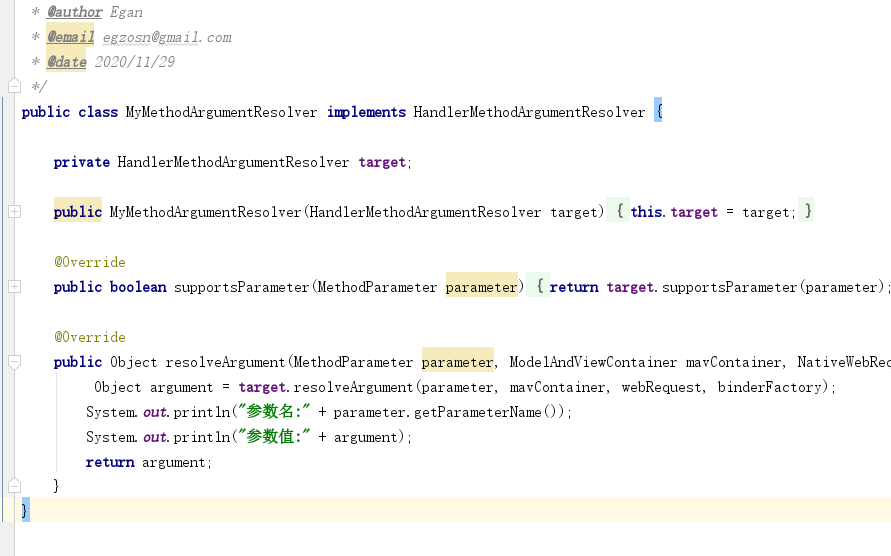Click 'this' keyword in the constructor body
Screen dimensions: 891x556
pyautogui.click(x=647, y=211)
